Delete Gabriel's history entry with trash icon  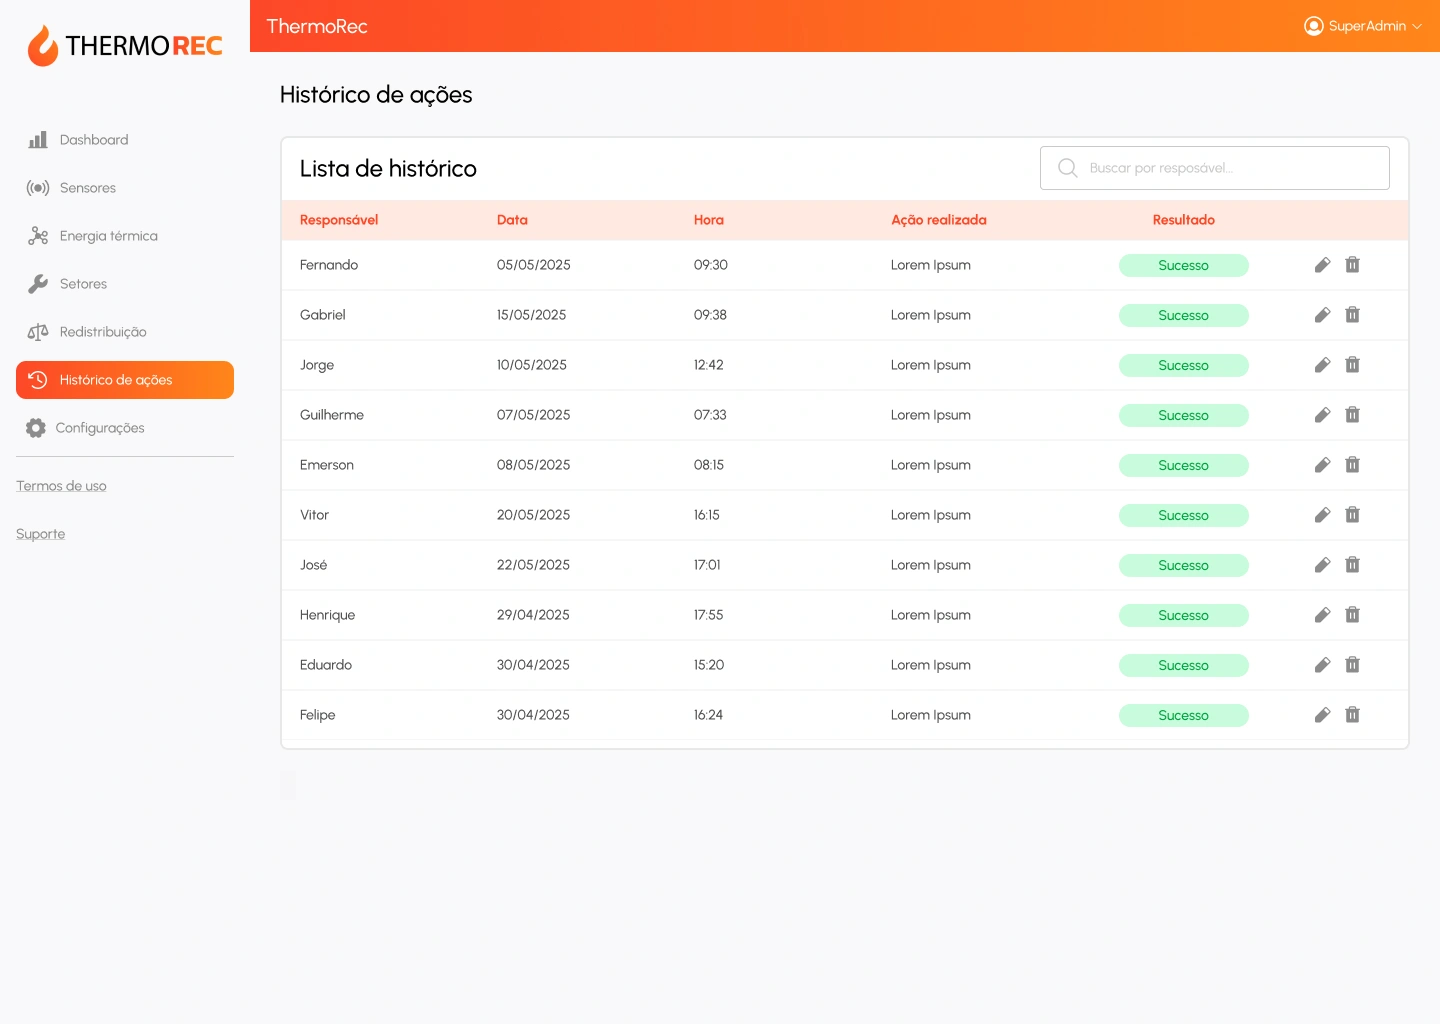[1352, 315]
